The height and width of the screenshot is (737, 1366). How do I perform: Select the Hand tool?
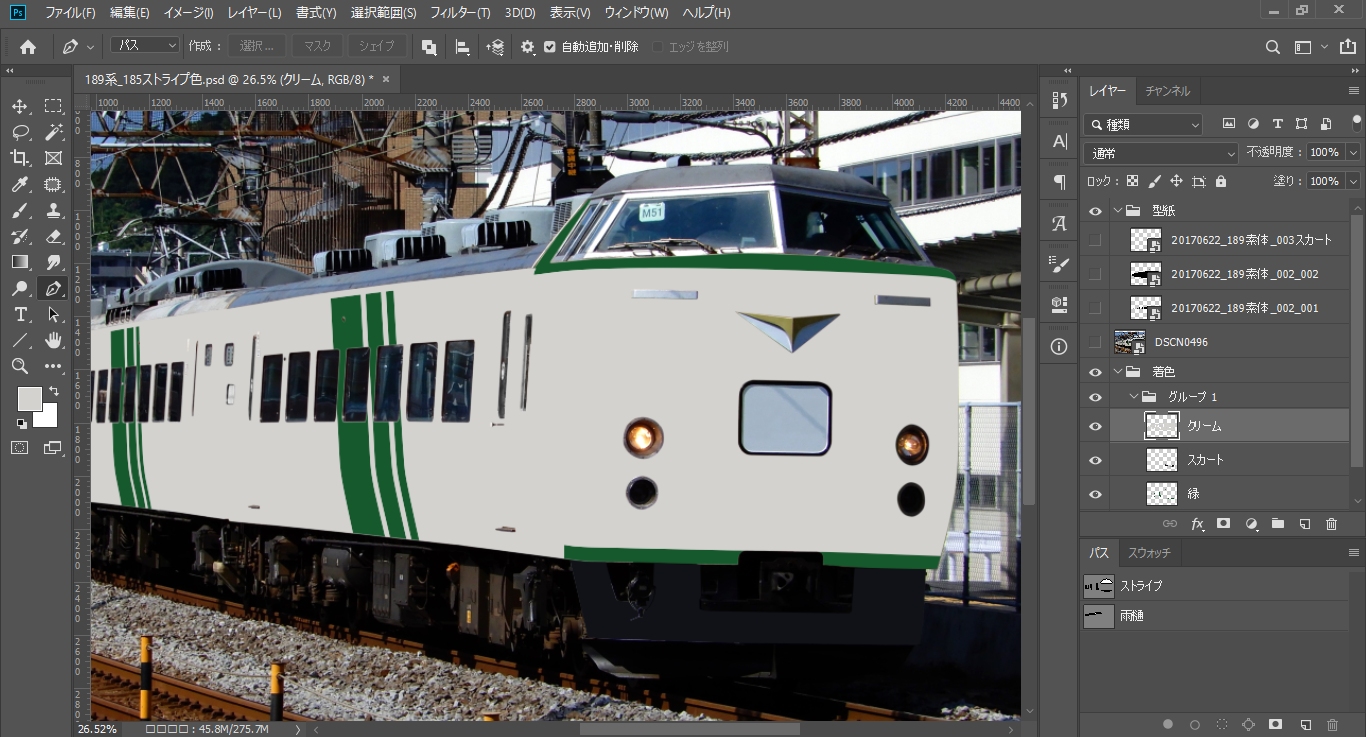click(54, 341)
